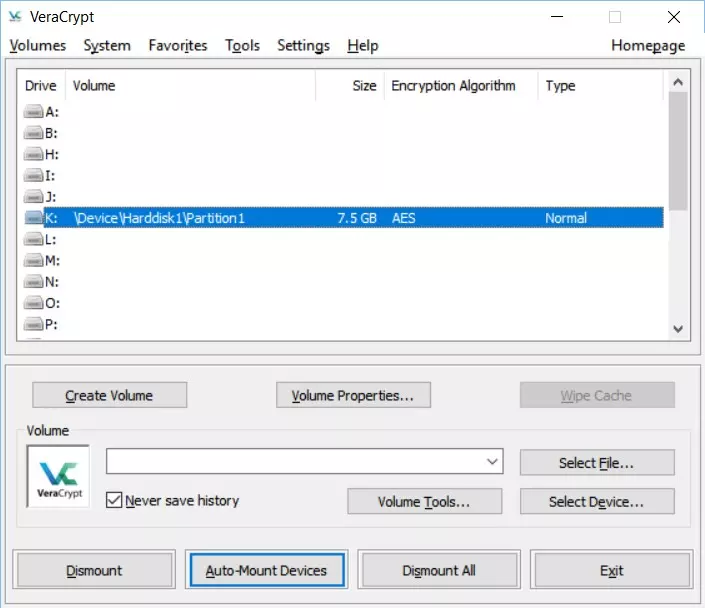
Task: Select \Device\Harddisk1\Partition1 volume text
Action: click(x=159, y=218)
